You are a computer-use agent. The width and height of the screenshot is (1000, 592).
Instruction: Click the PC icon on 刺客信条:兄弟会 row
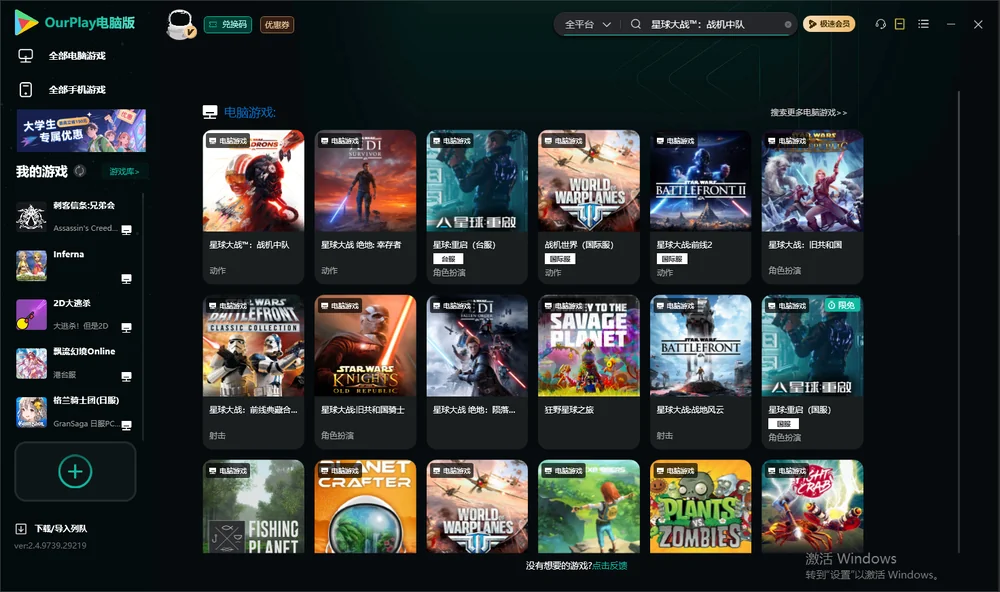[126, 230]
